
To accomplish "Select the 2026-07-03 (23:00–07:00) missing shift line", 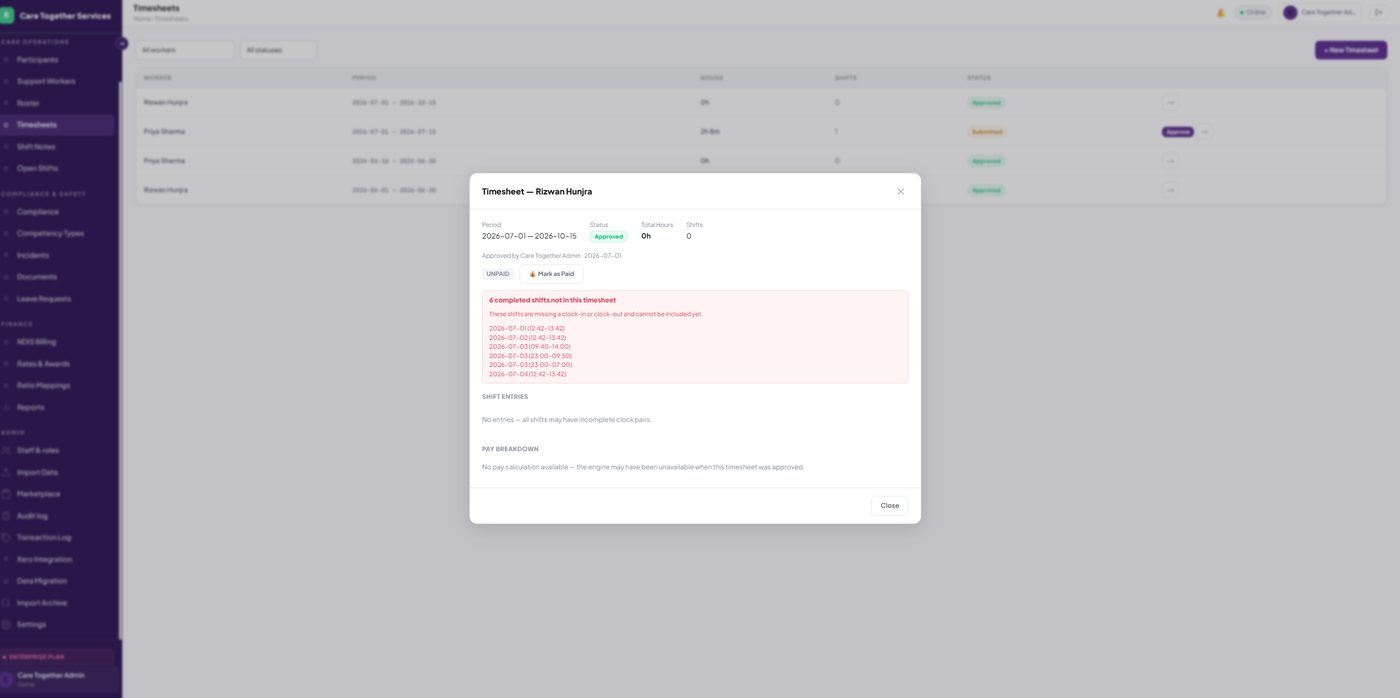I will tap(531, 365).
